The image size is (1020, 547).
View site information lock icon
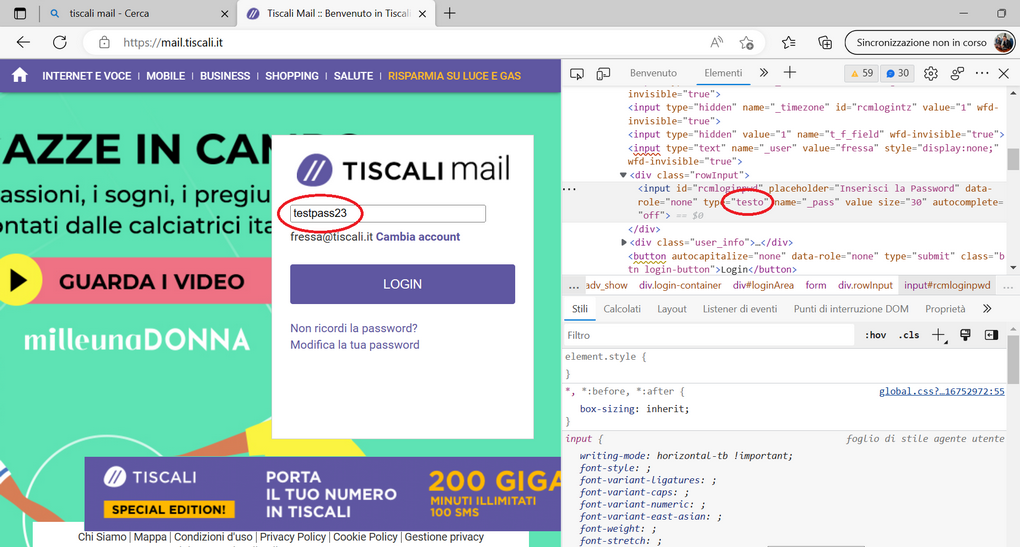point(104,42)
